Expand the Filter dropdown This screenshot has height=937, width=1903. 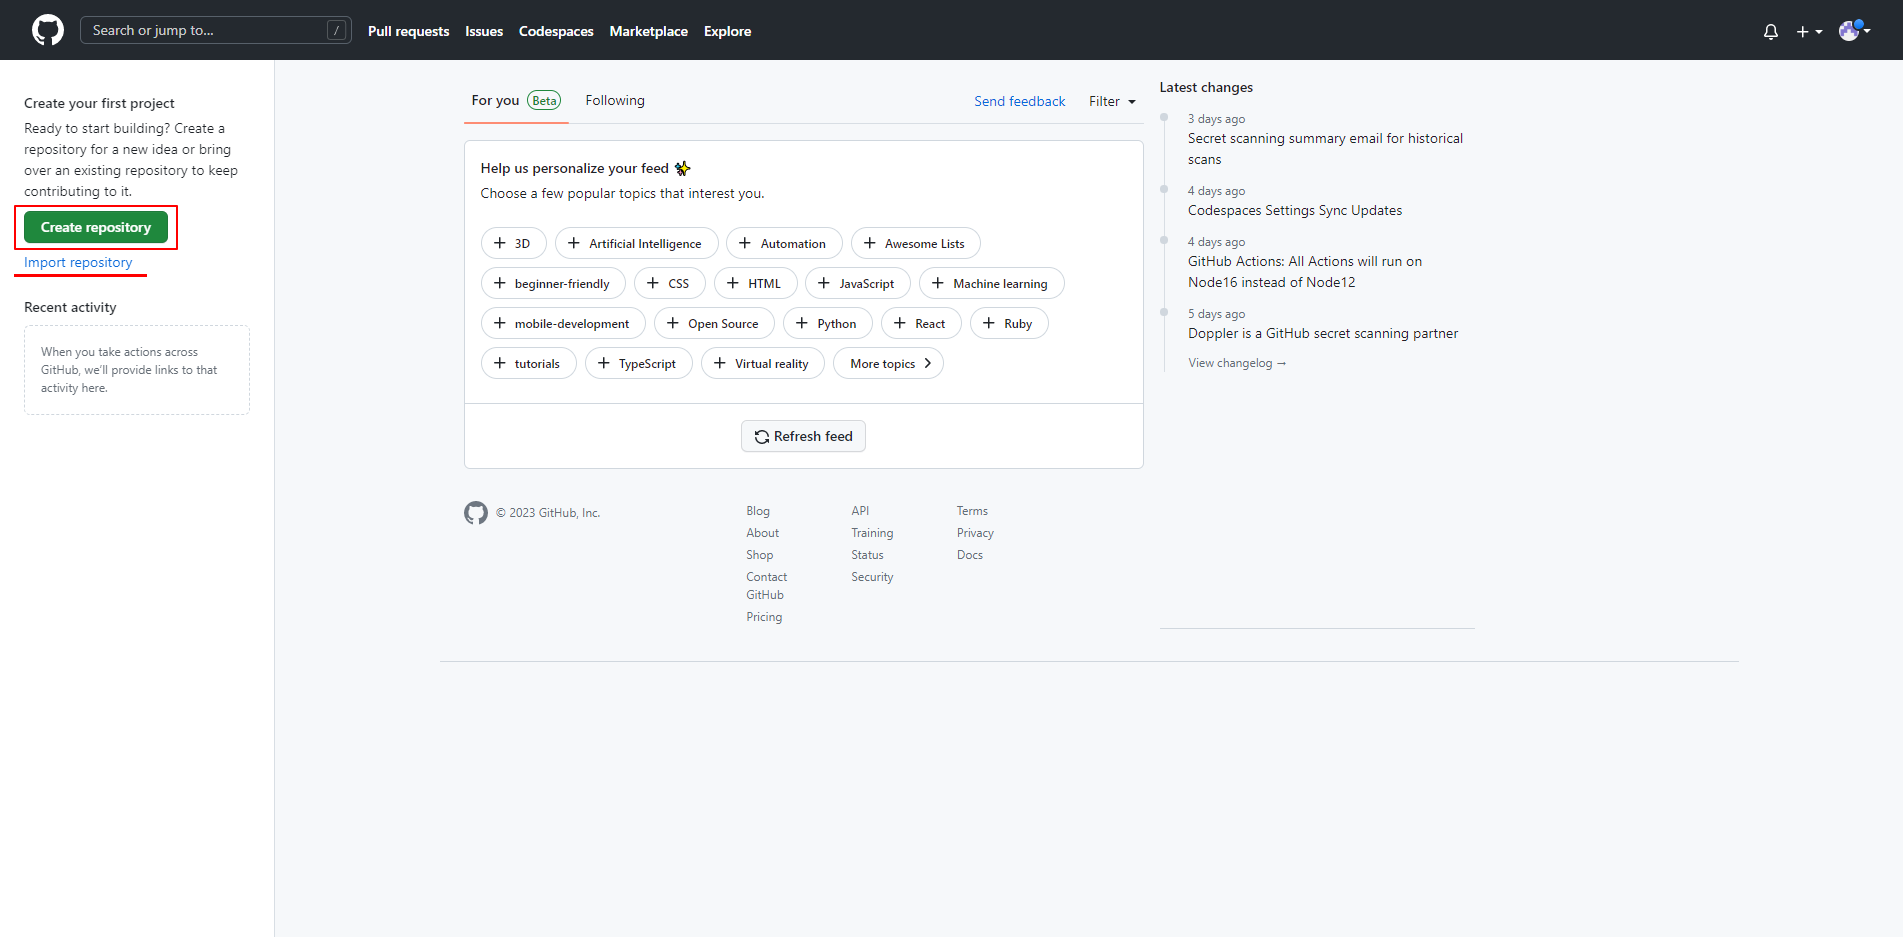(x=1112, y=101)
